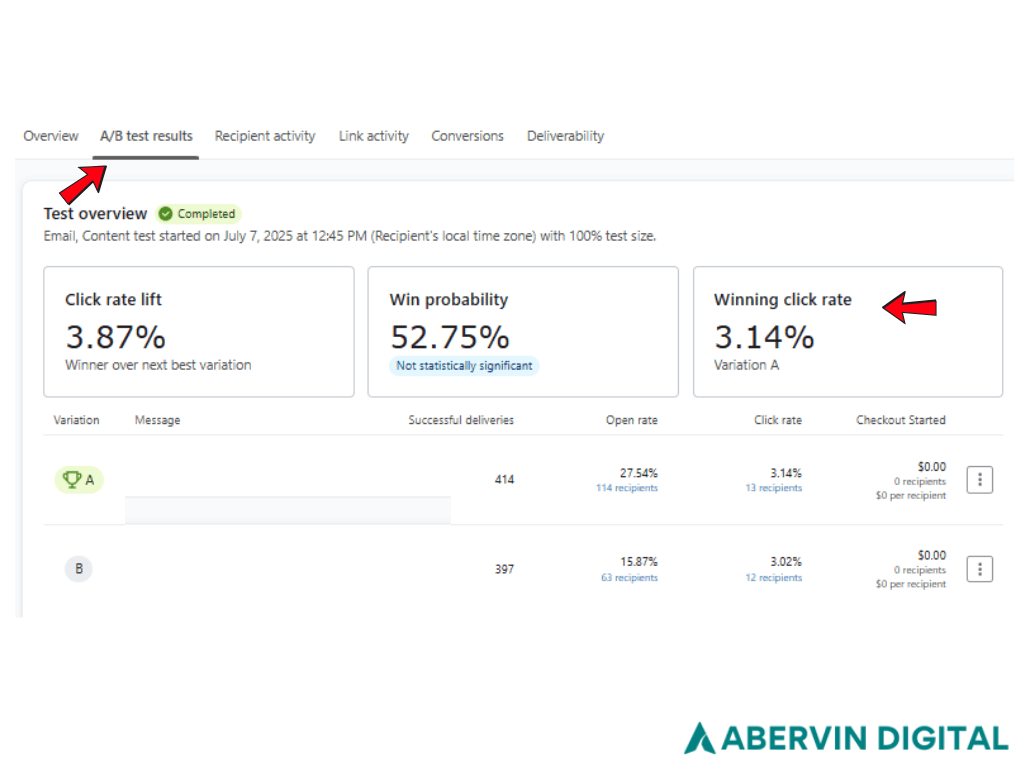Click the Successful deliveries column header

[x=461, y=420]
